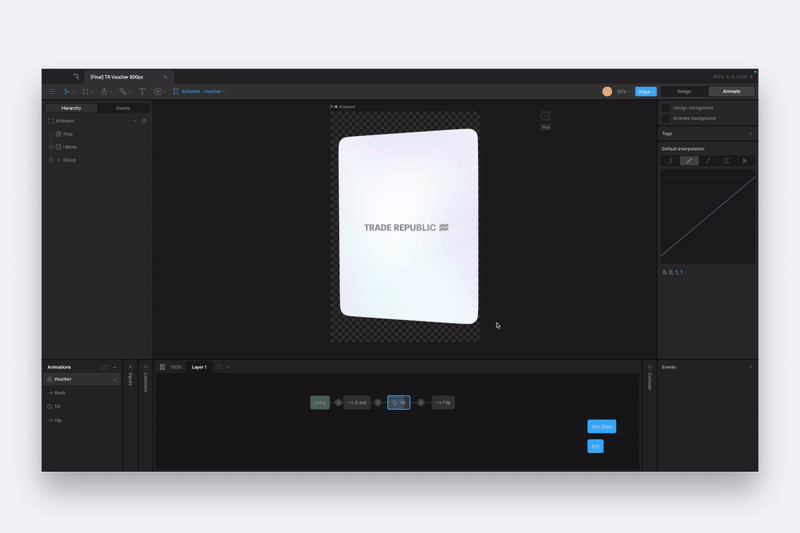Viewport: 800px width, 533px height.
Task: Choose the last interpolation type icon
Action: pos(745,161)
